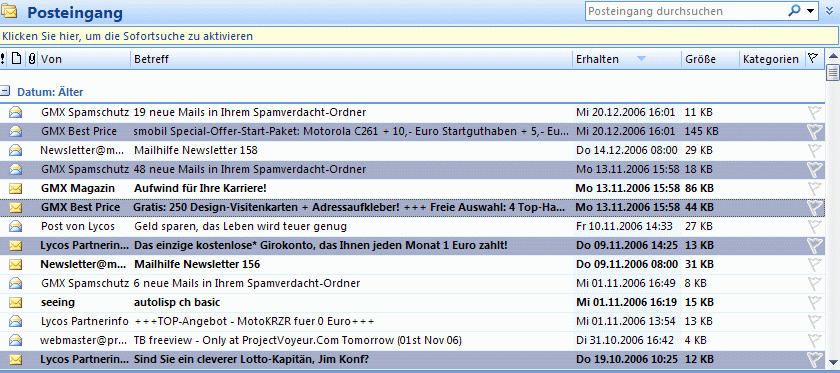
Task: Click envelope icon of Post von Lycos mail
Action: click(x=16, y=226)
